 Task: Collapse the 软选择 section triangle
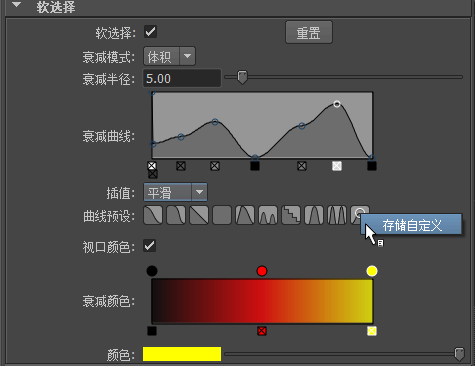[x=17, y=5]
